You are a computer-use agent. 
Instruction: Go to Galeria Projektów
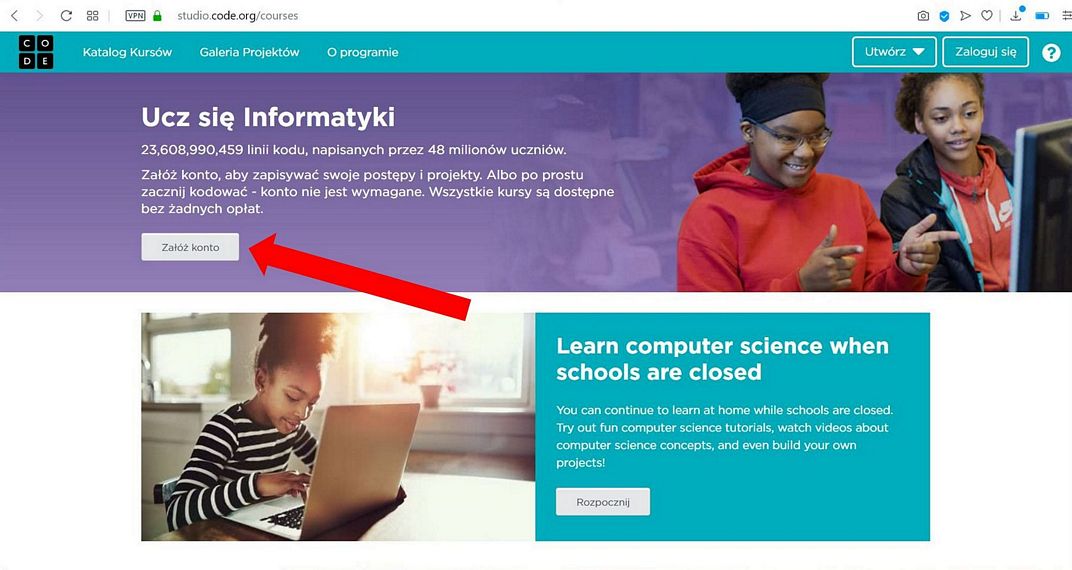pyautogui.click(x=250, y=52)
